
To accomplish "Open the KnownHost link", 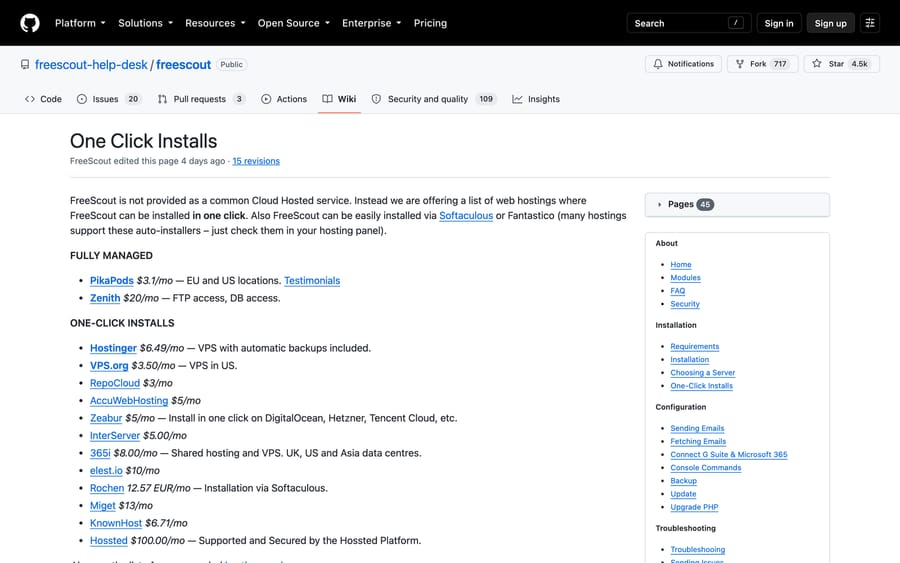I will coord(116,523).
